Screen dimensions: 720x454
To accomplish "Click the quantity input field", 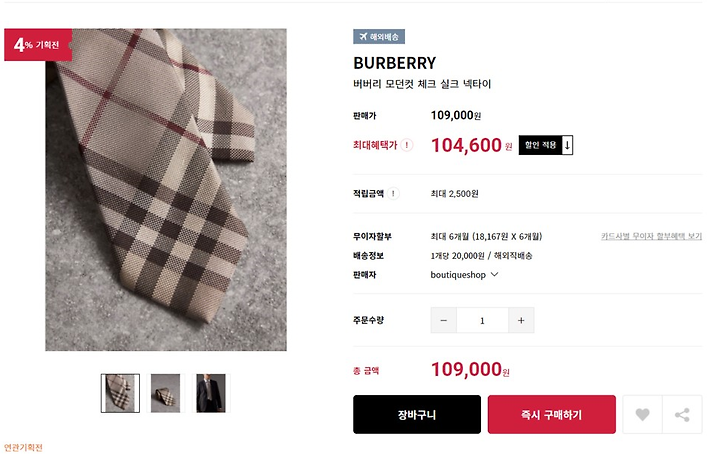I will click(x=482, y=320).
